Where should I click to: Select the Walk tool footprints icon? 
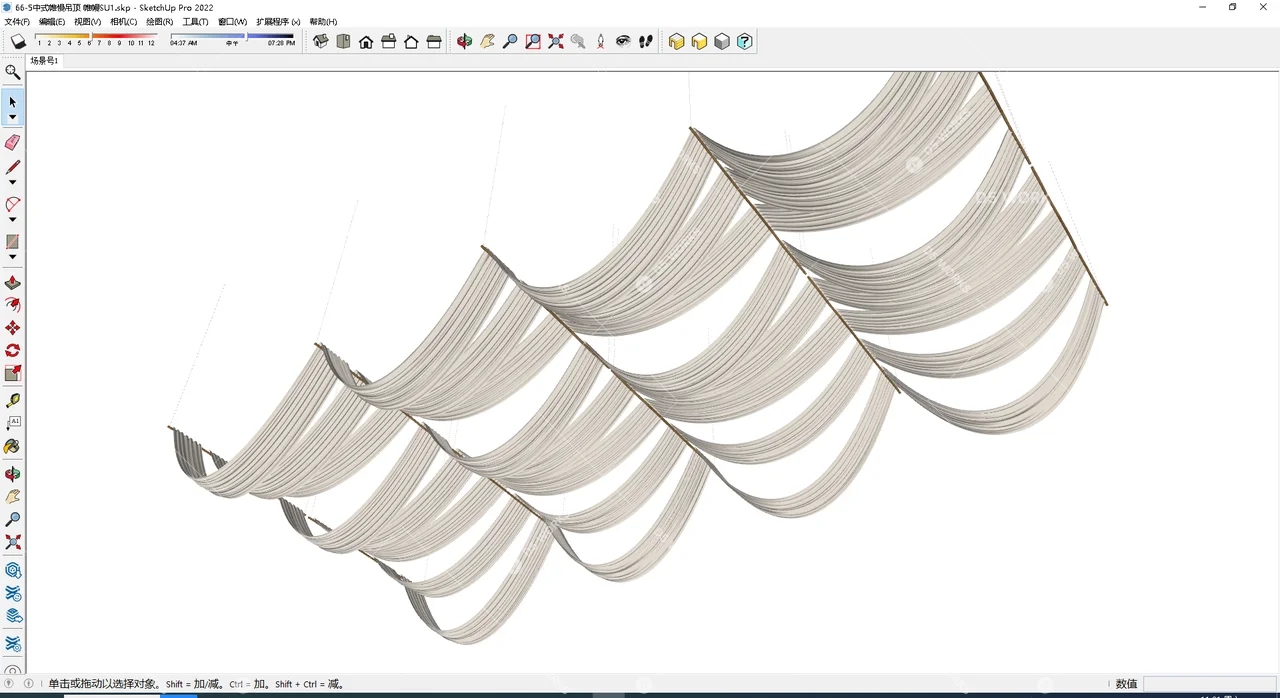coord(645,41)
